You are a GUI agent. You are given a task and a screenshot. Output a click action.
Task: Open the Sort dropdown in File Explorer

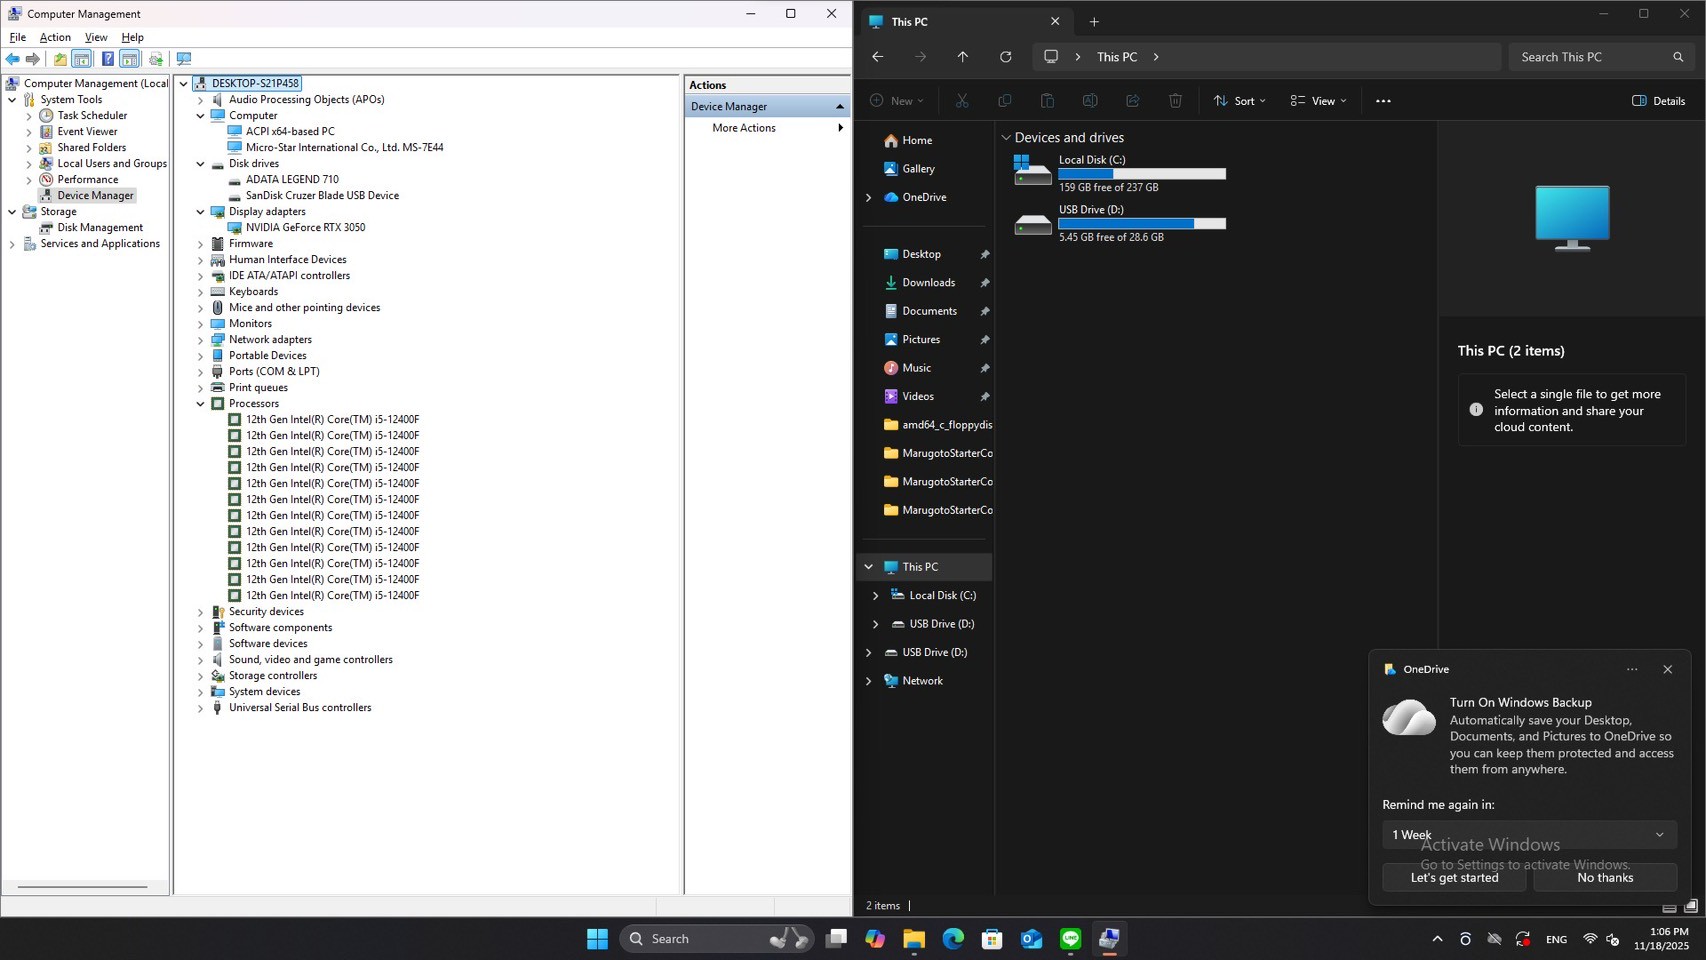(1239, 101)
